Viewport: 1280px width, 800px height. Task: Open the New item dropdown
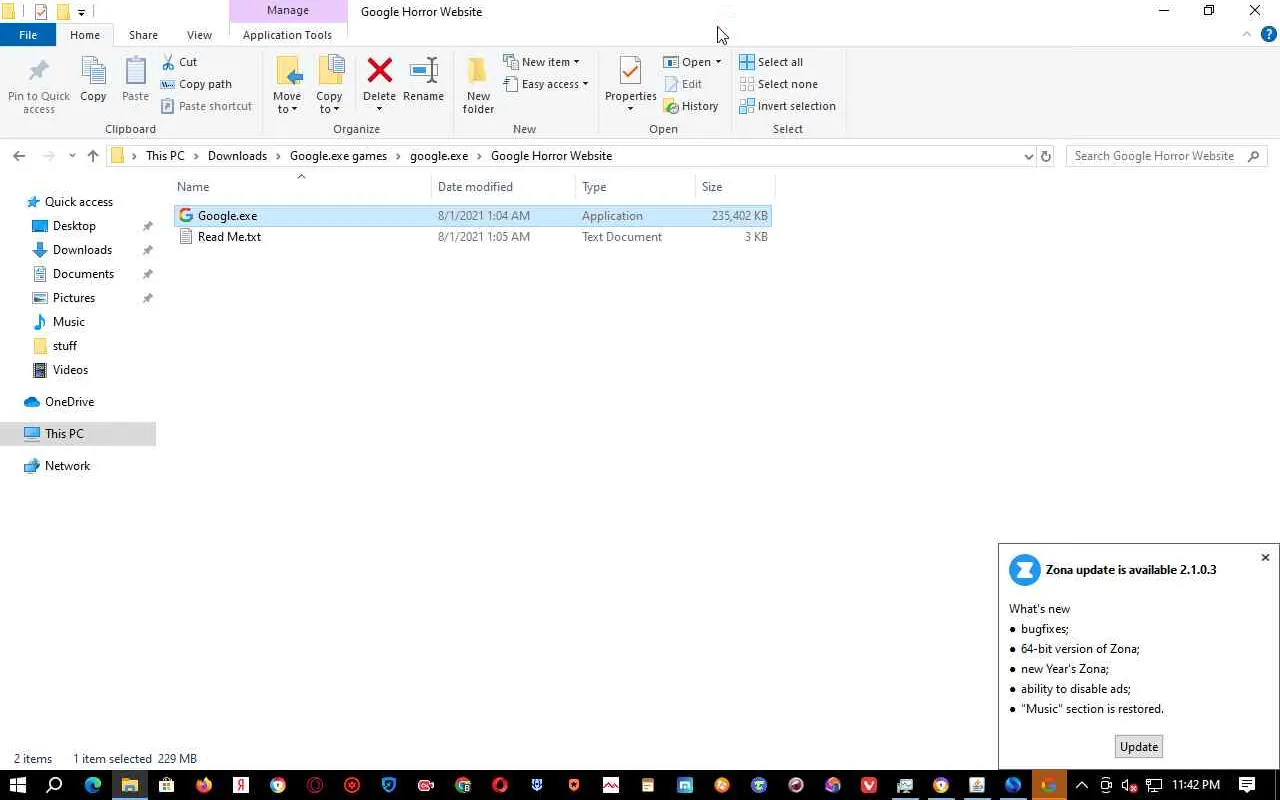(541, 62)
